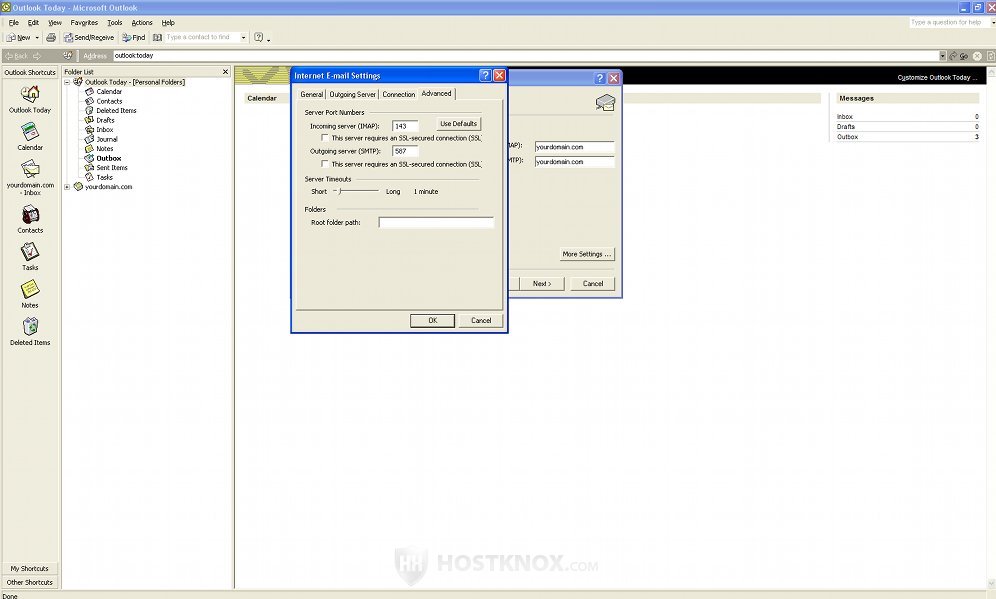Open the Deleted Items shortcut icon
The image size is (996, 599).
30,326
